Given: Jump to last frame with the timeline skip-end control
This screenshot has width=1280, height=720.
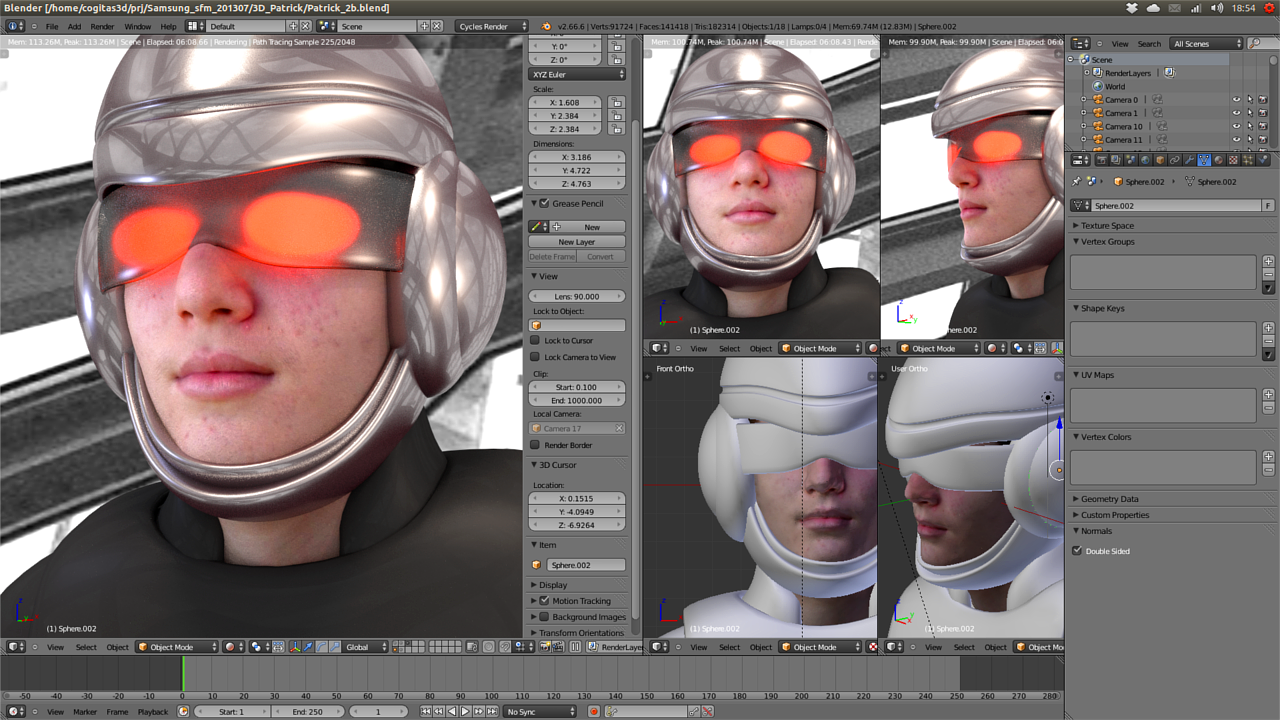Looking at the screenshot, I should (493, 710).
